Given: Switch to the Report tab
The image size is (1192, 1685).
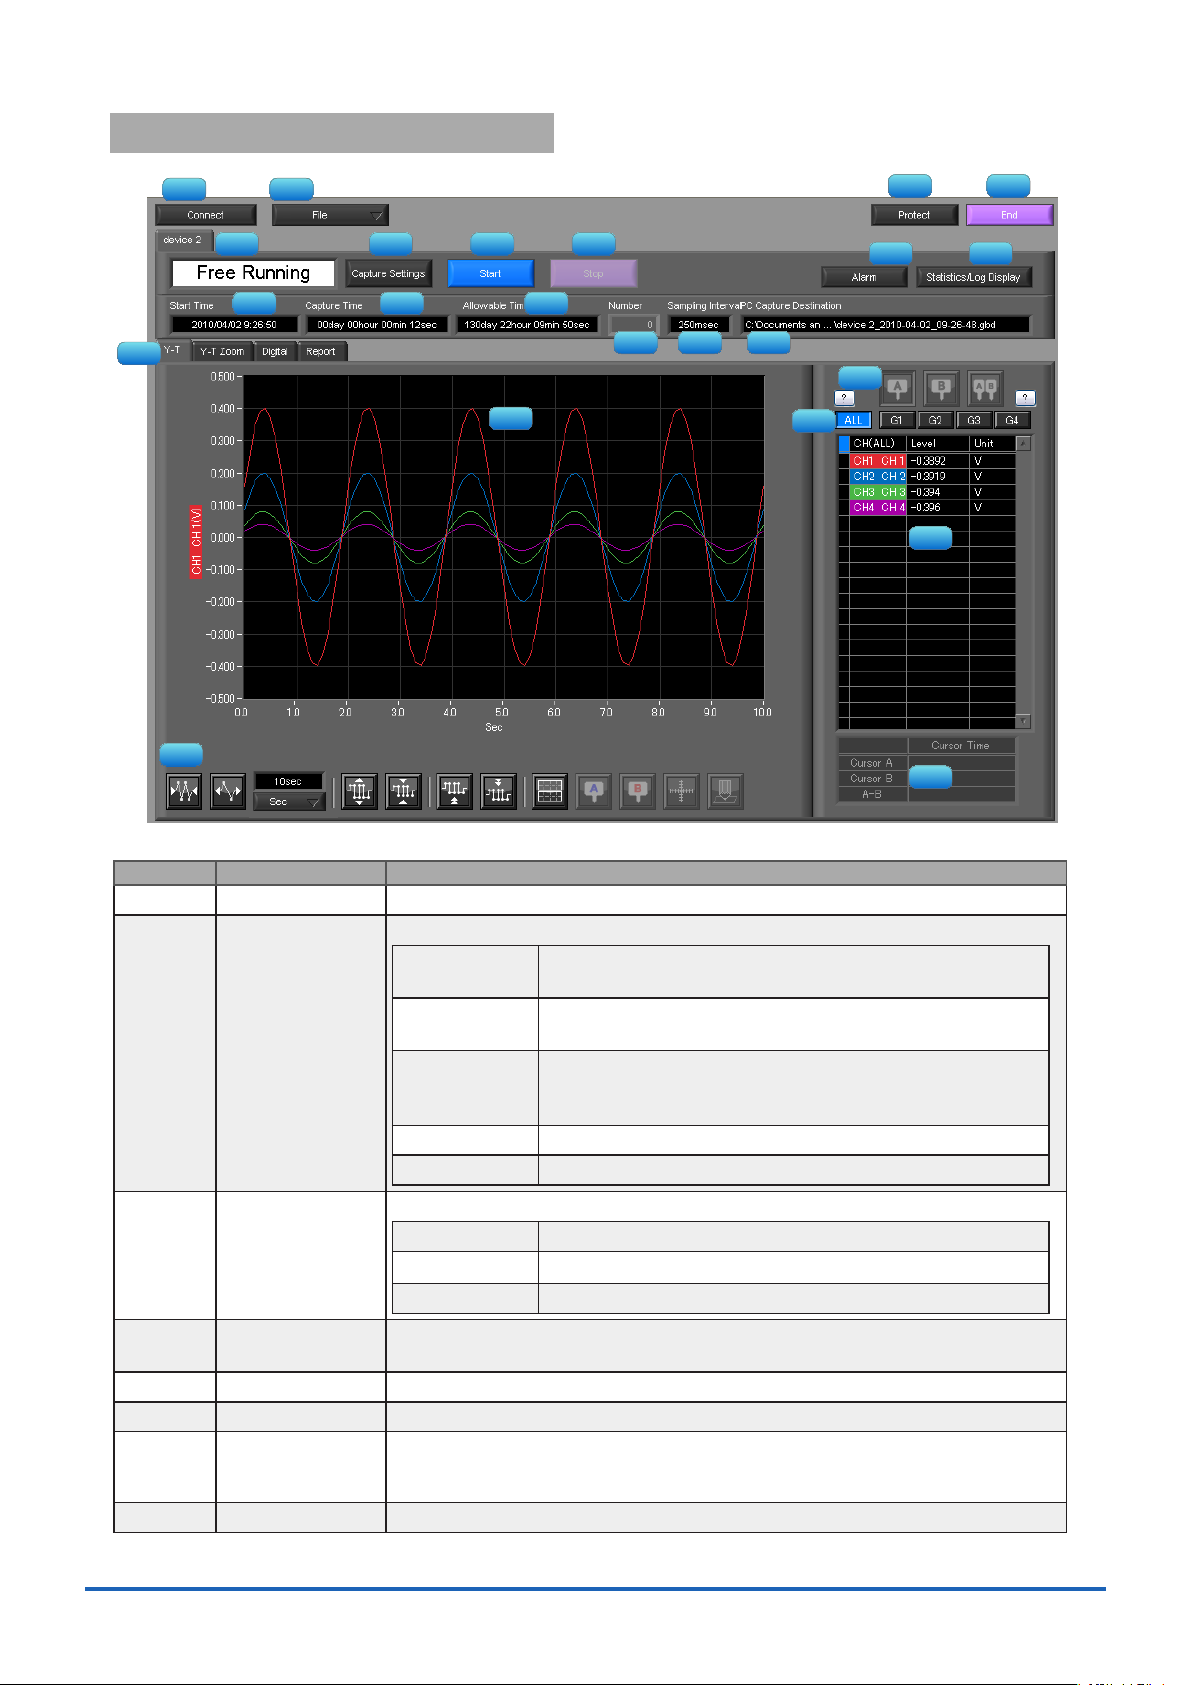Looking at the screenshot, I should [x=322, y=351].
